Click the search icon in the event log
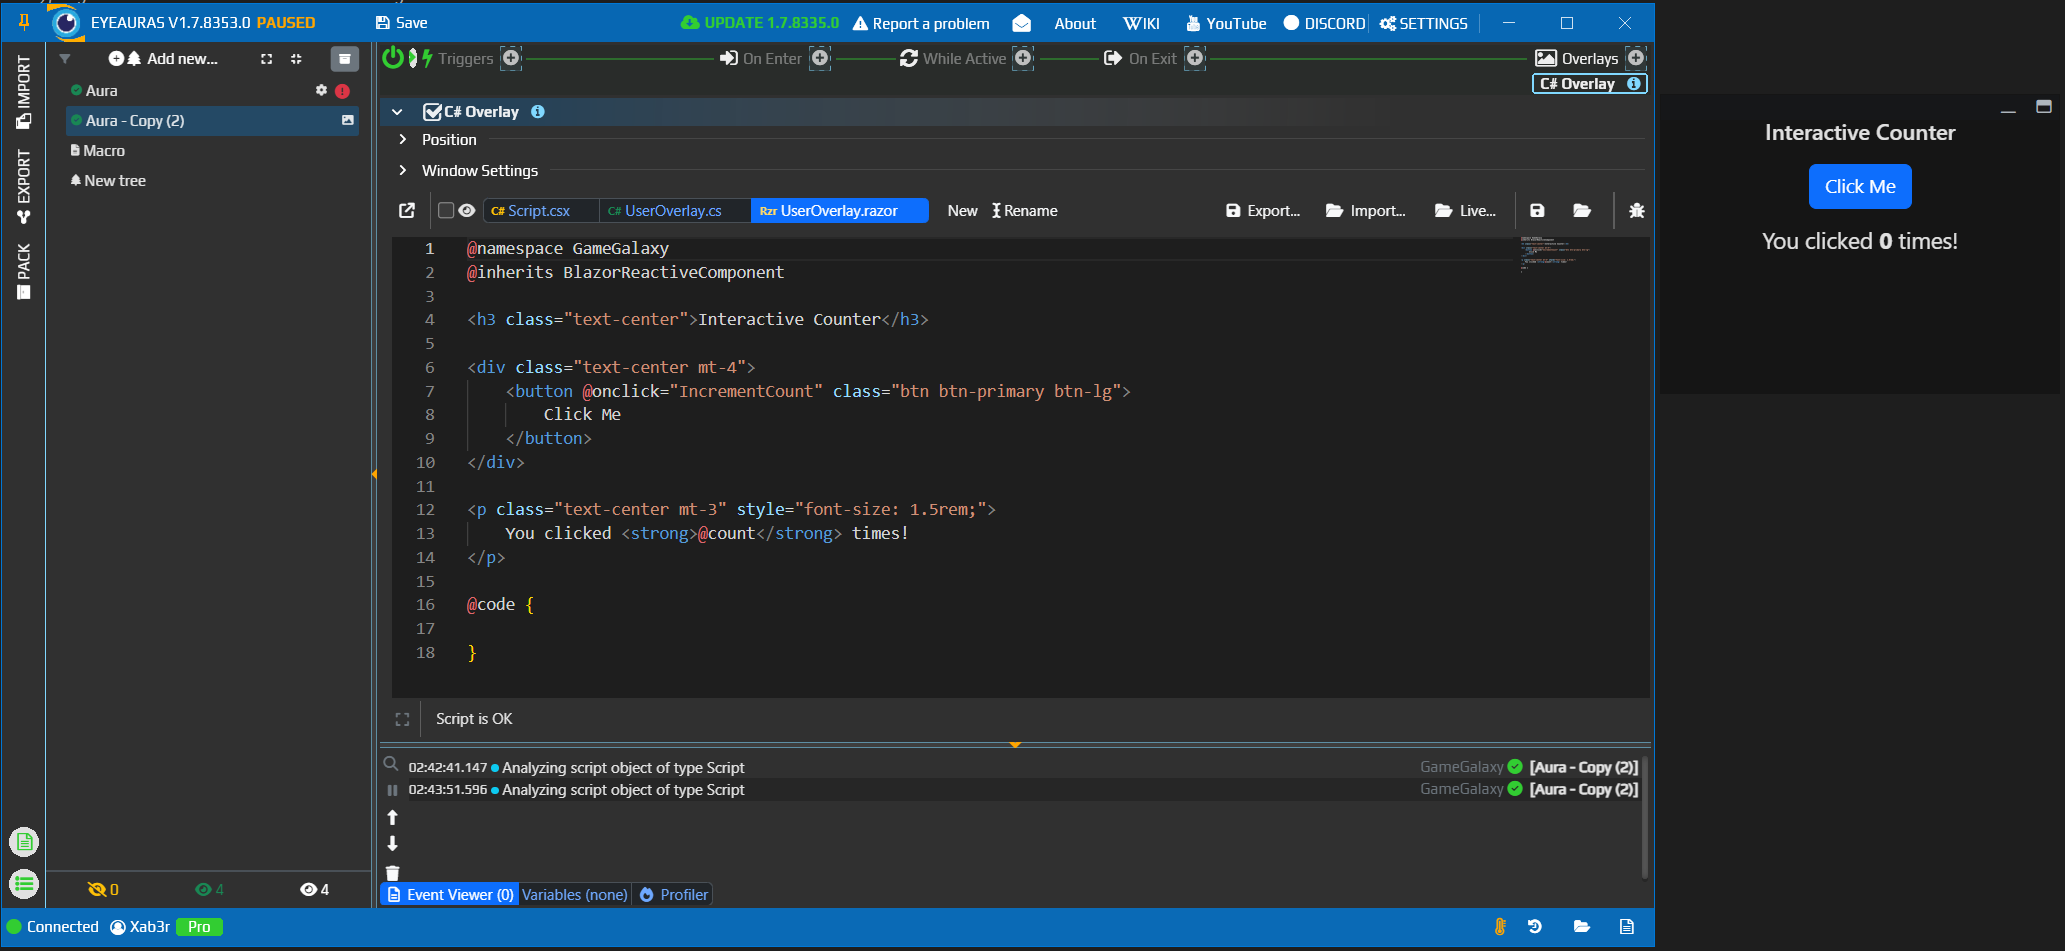Screen dimensions: 2065x951 click(x=391, y=764)
